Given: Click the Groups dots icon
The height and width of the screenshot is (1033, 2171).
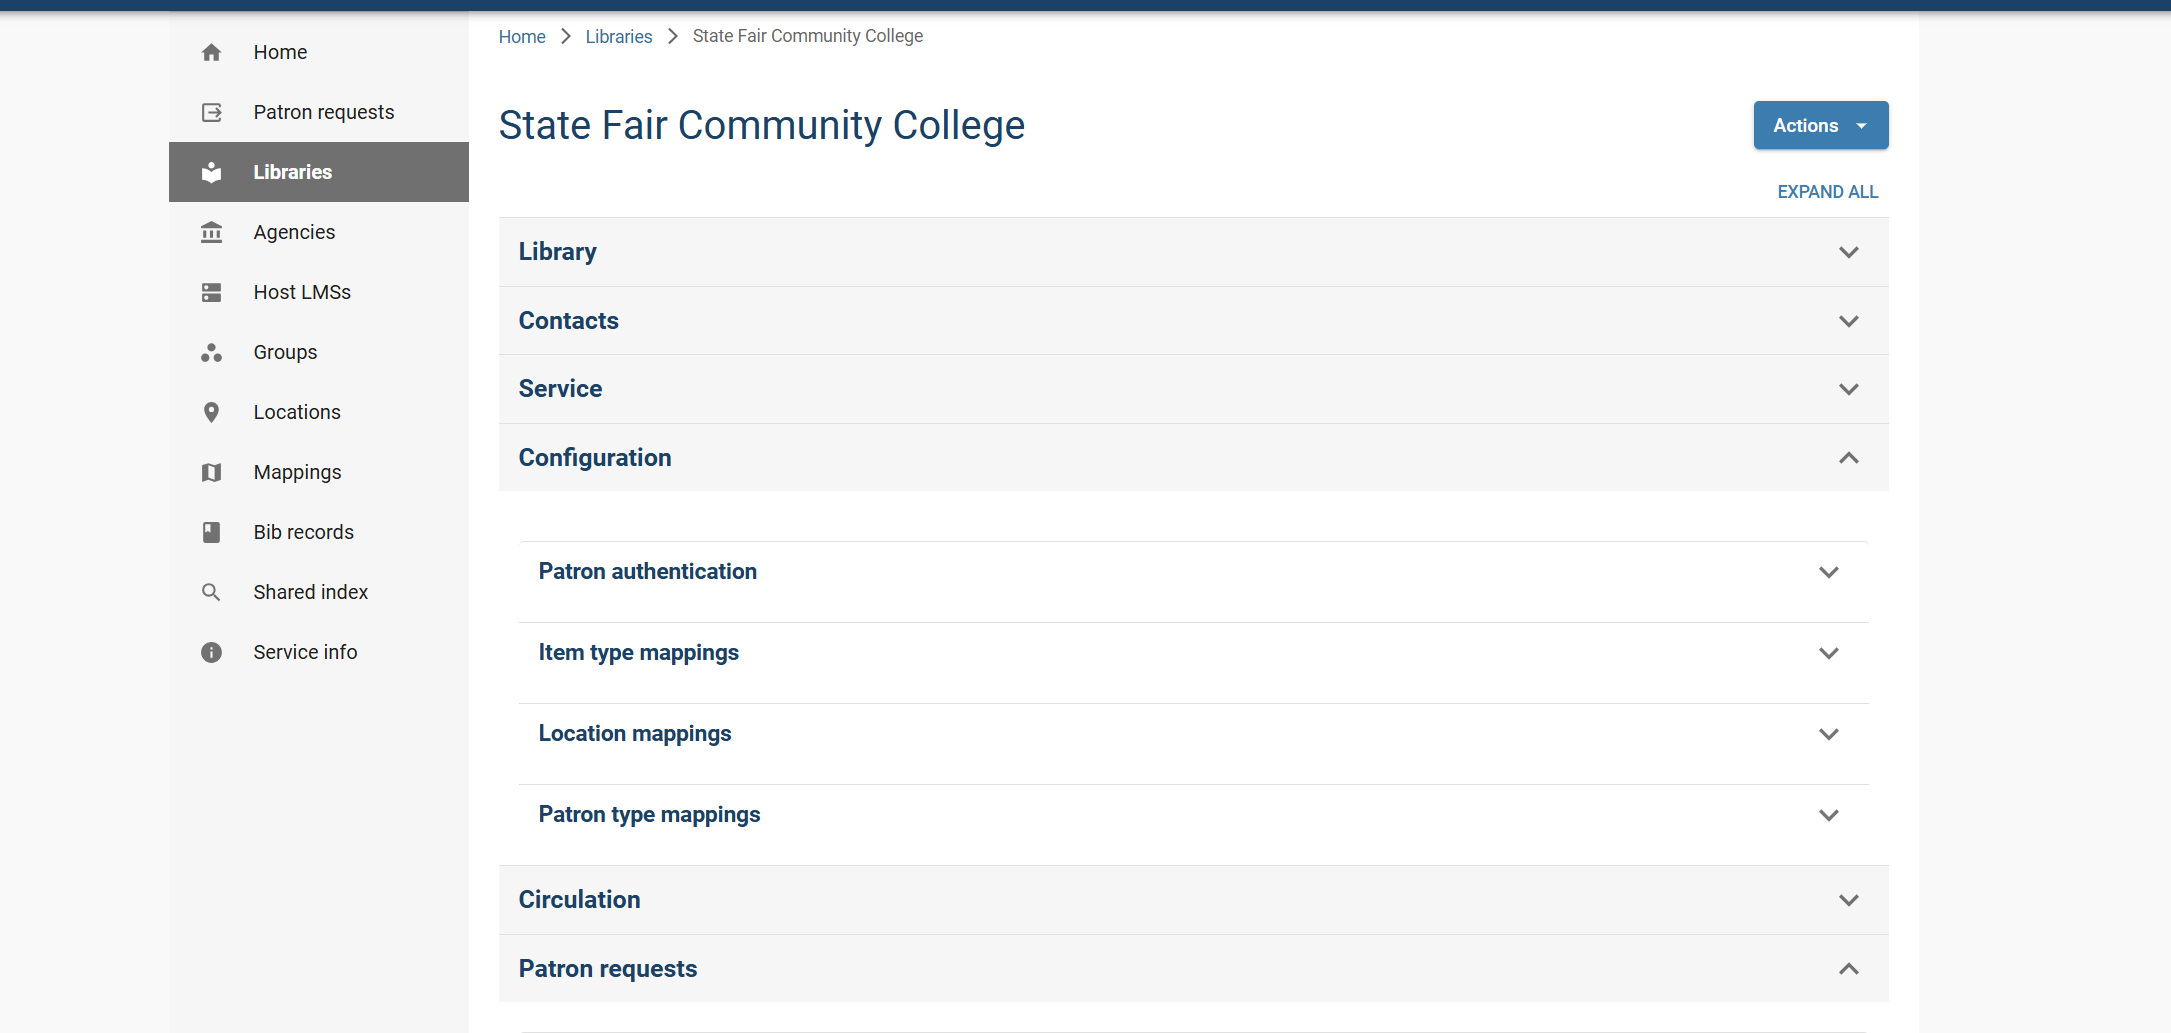Looking at the screenshot, I should [x=211, y=352].
